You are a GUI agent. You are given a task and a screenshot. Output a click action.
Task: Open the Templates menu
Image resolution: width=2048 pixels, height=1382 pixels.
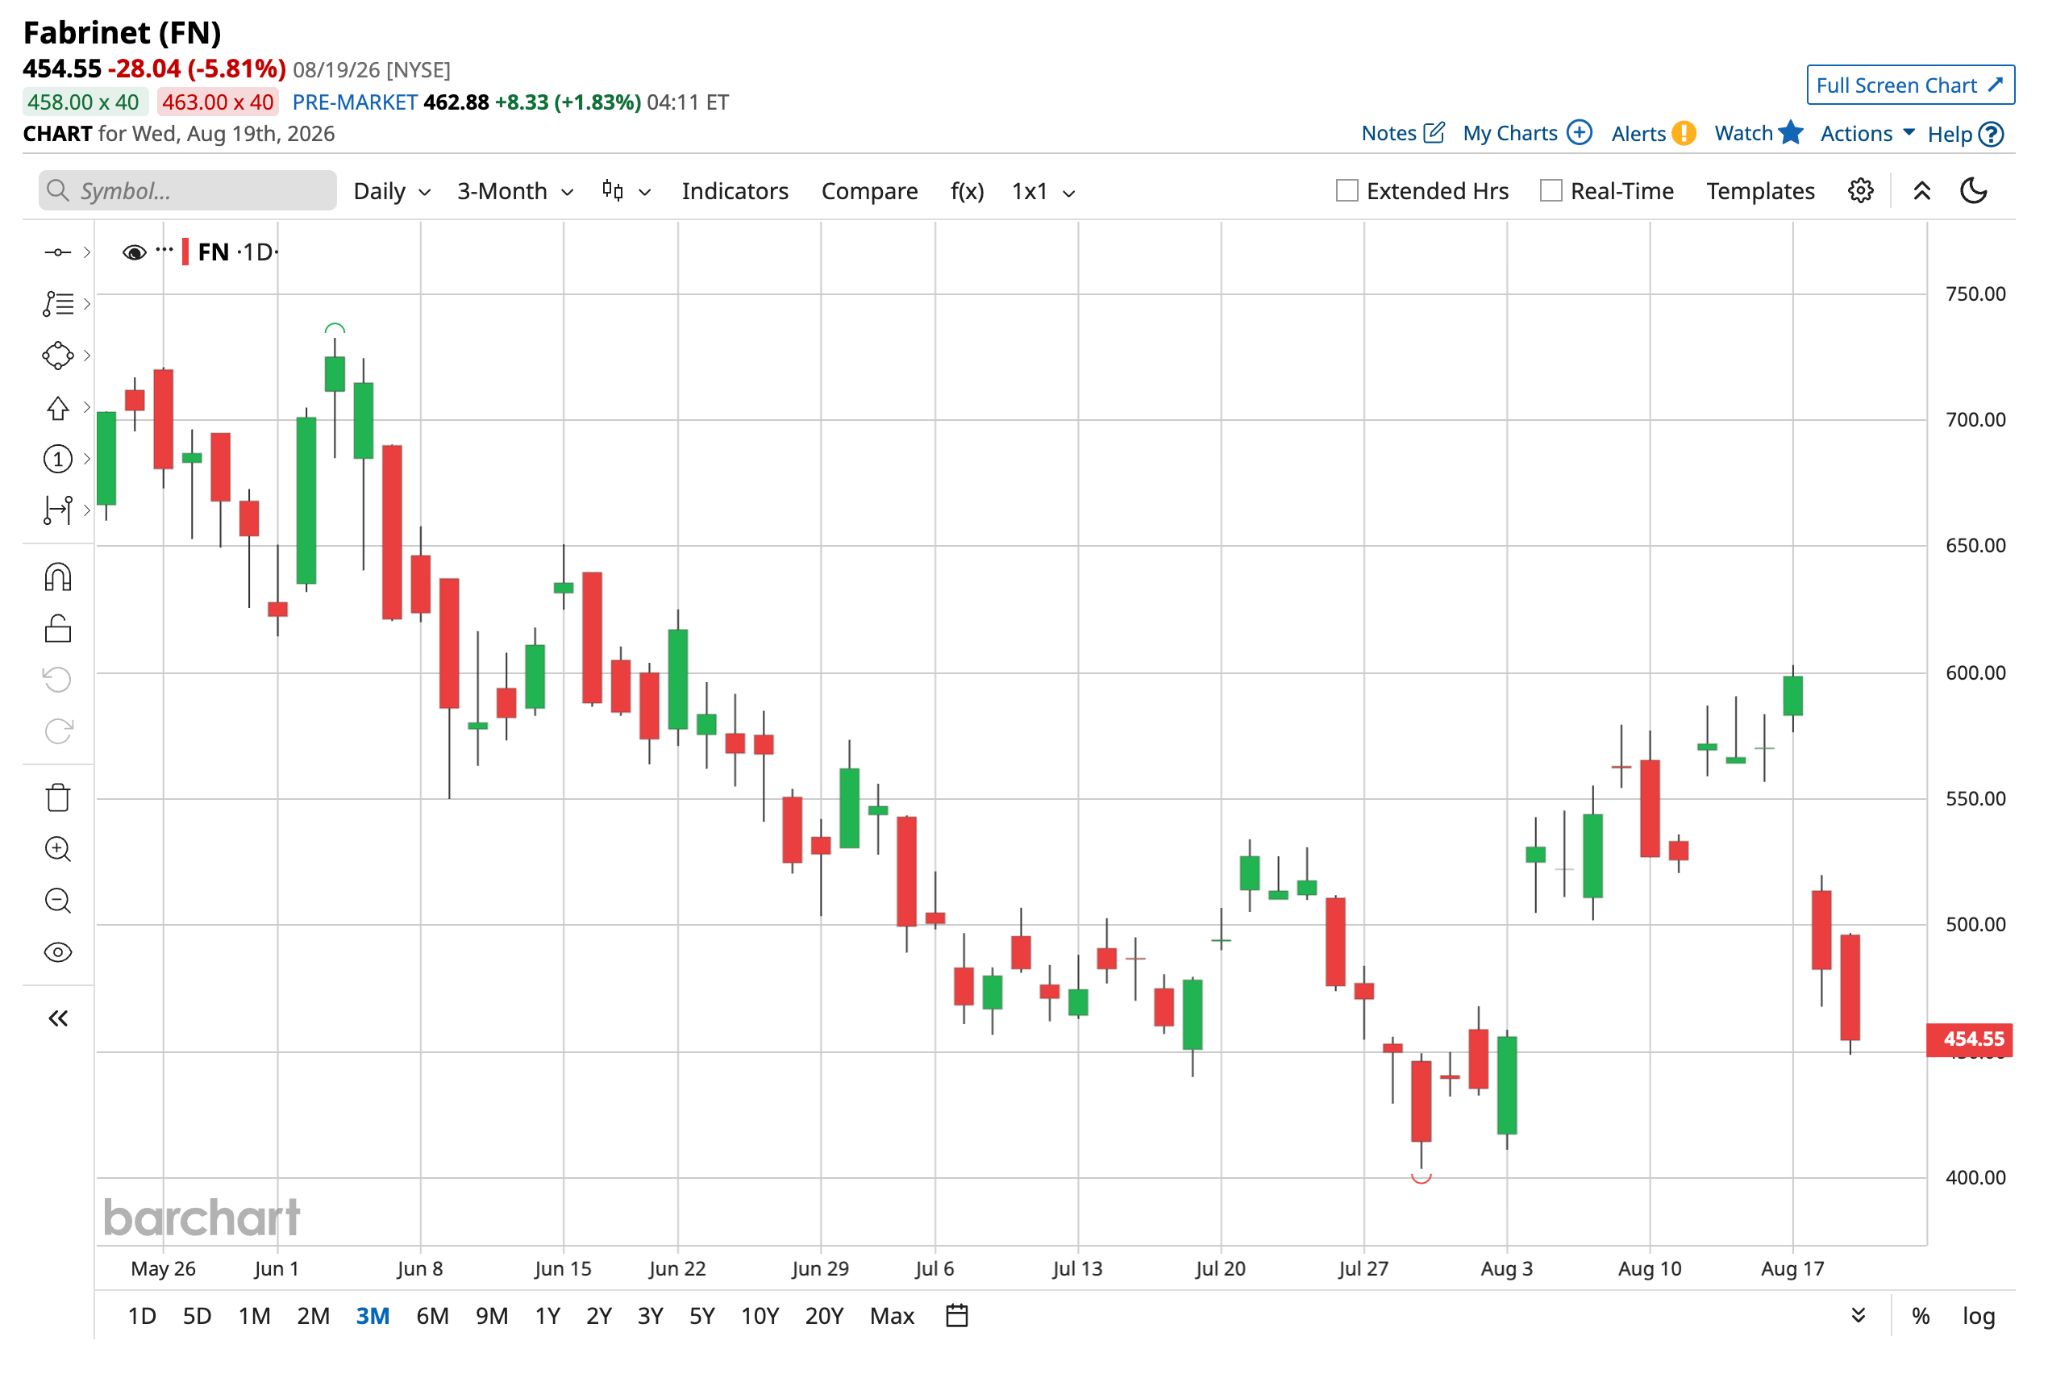1760,191
